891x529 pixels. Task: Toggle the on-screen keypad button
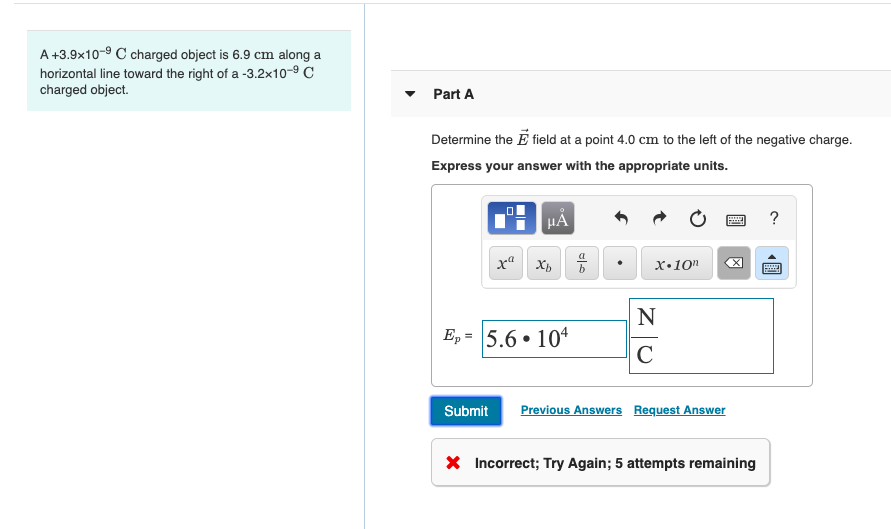point(772,263)
